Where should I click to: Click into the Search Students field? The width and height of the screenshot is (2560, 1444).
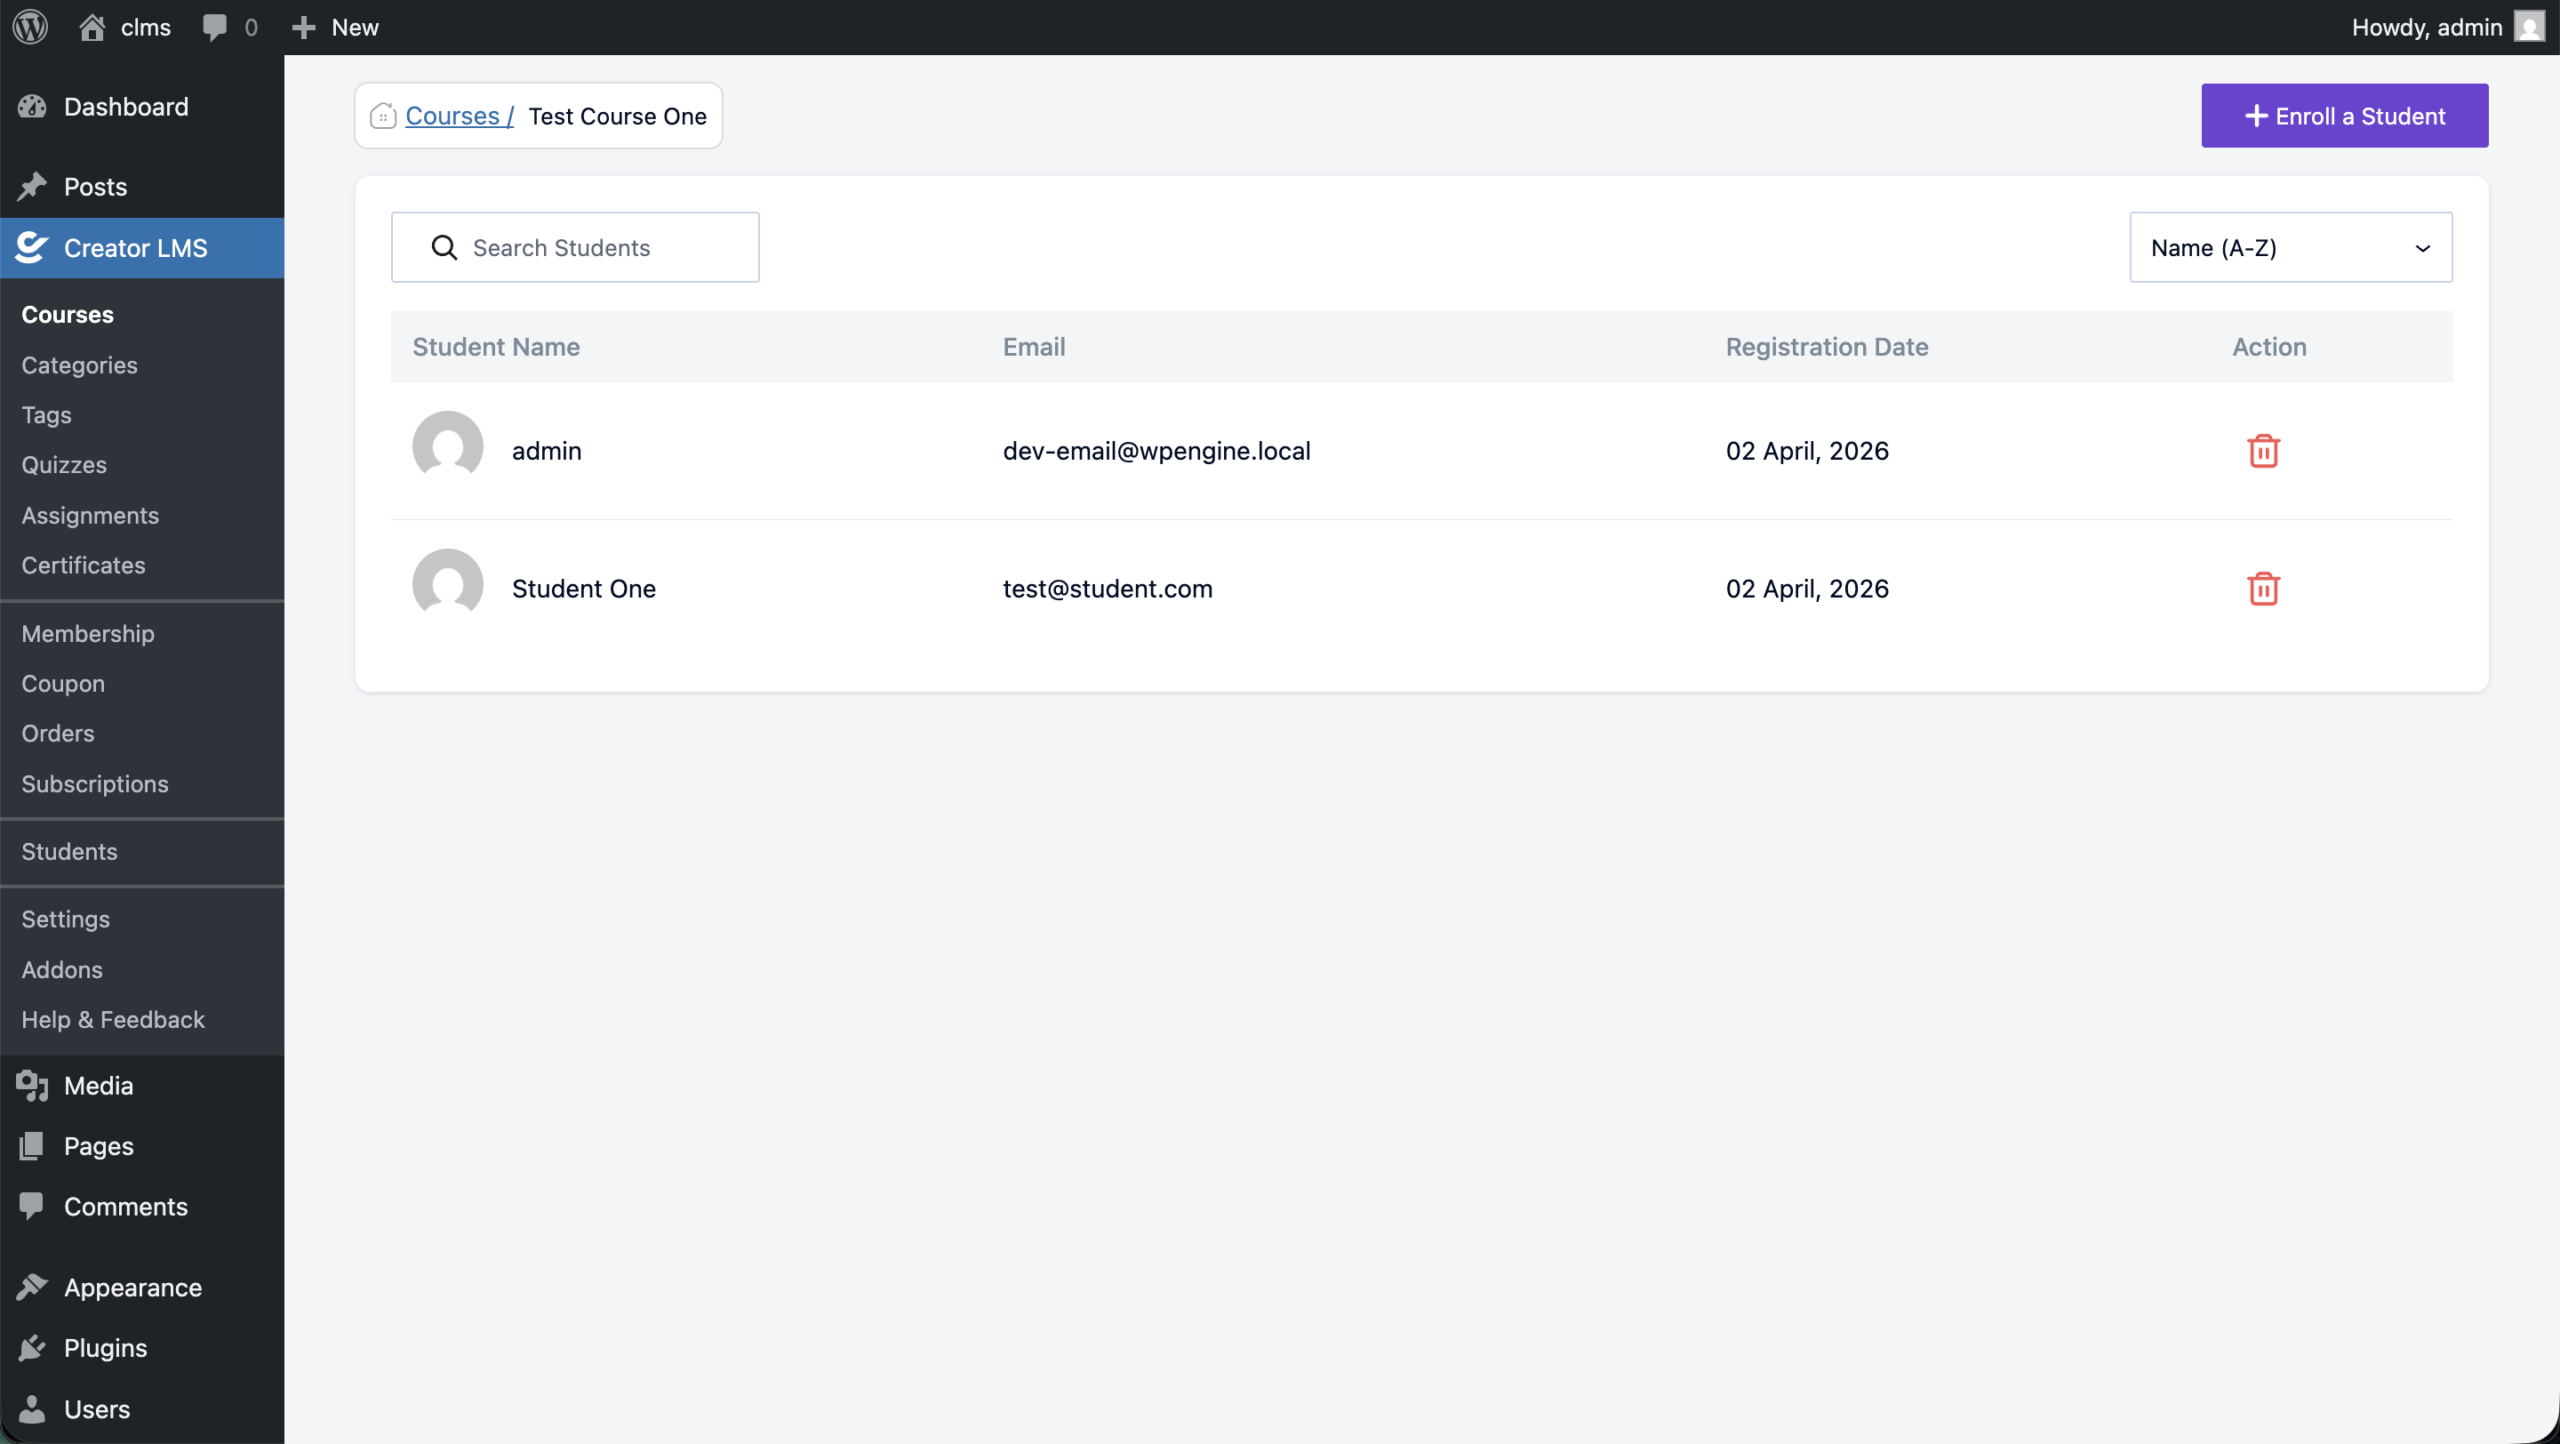pyautogui.click(x=575, y=247)
